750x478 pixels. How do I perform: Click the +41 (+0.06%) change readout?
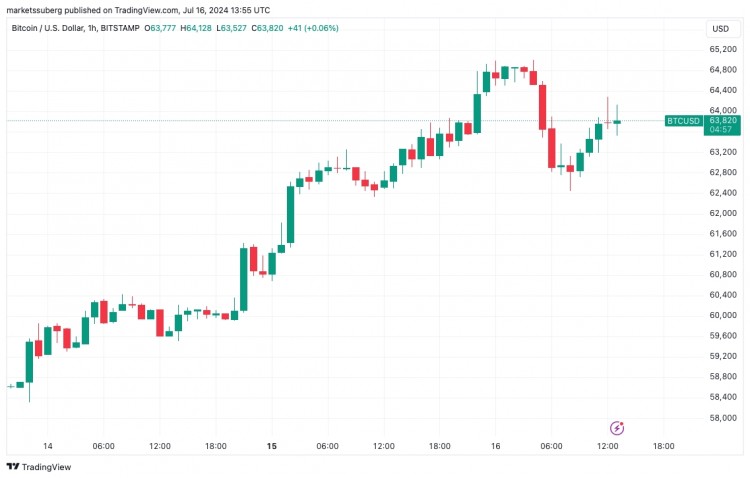pyautogui.click(x=313, y=28)
